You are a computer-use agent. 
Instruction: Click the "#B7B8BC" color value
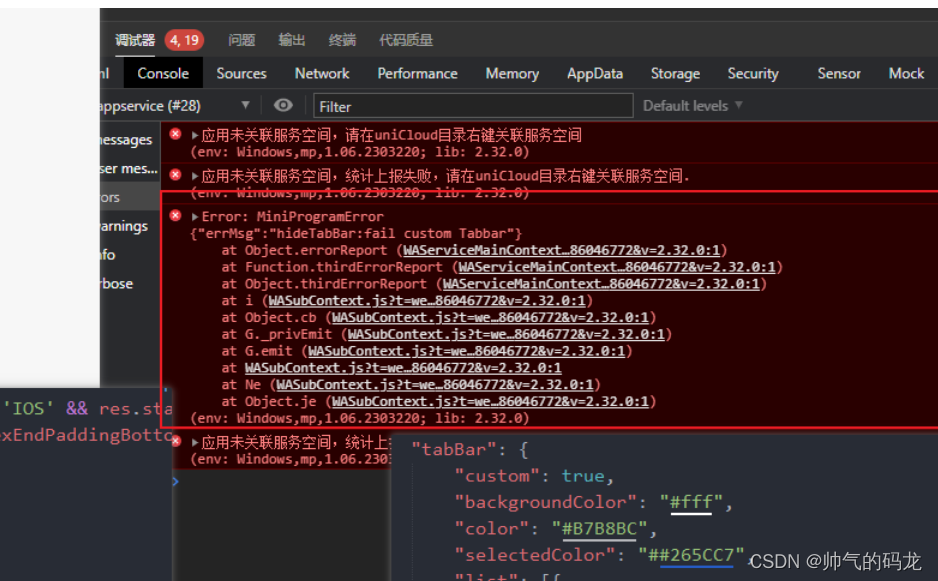pyautogui.click(x=599, y=528)
